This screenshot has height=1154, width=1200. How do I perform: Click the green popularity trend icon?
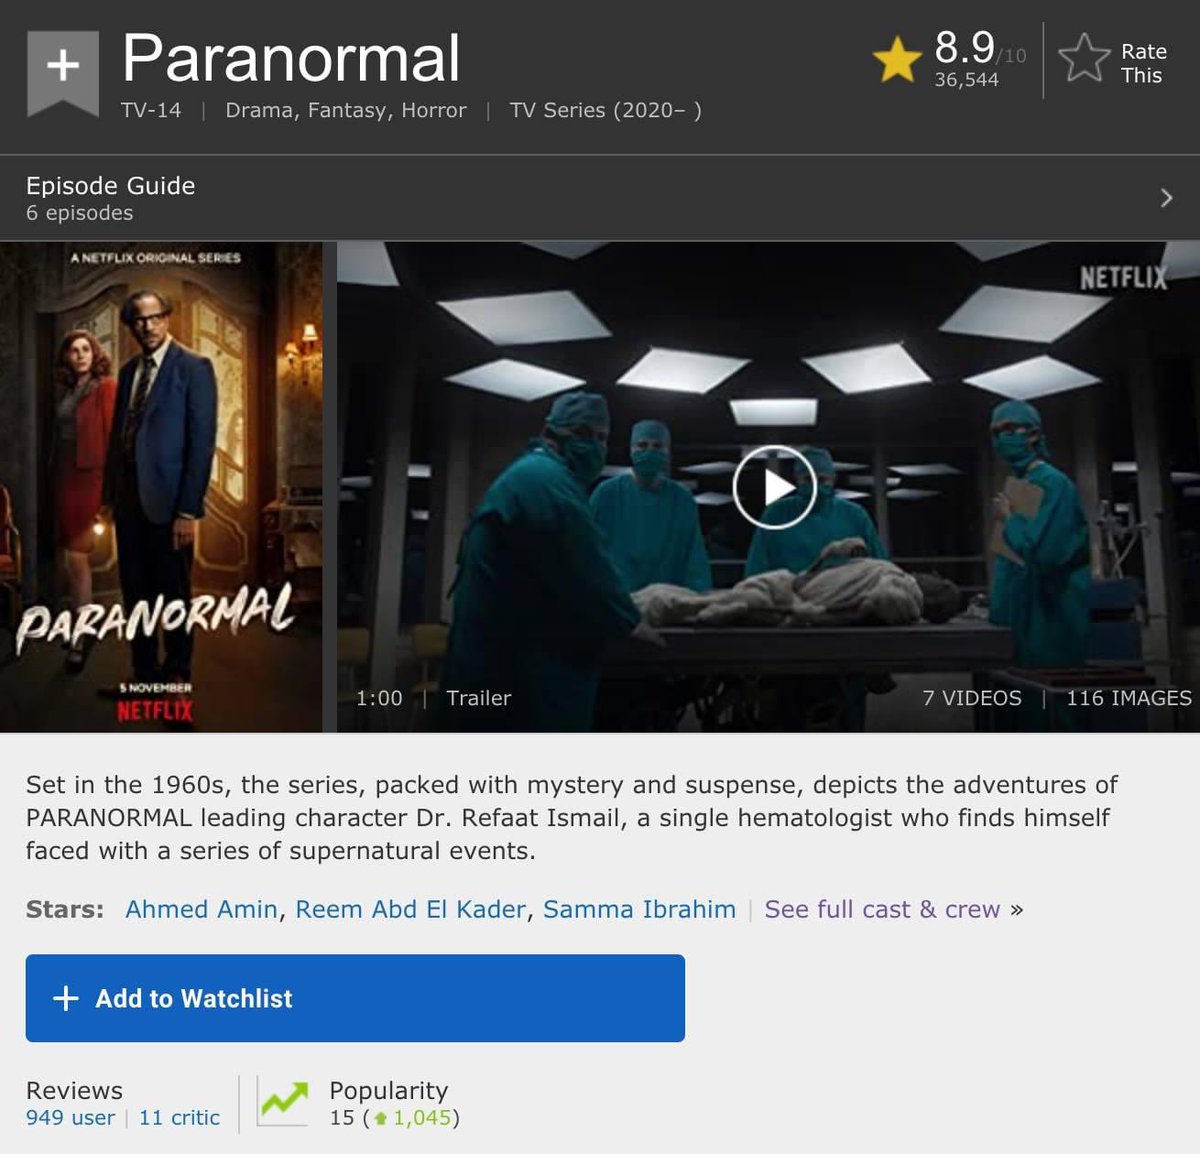[x=283, y=1101]
